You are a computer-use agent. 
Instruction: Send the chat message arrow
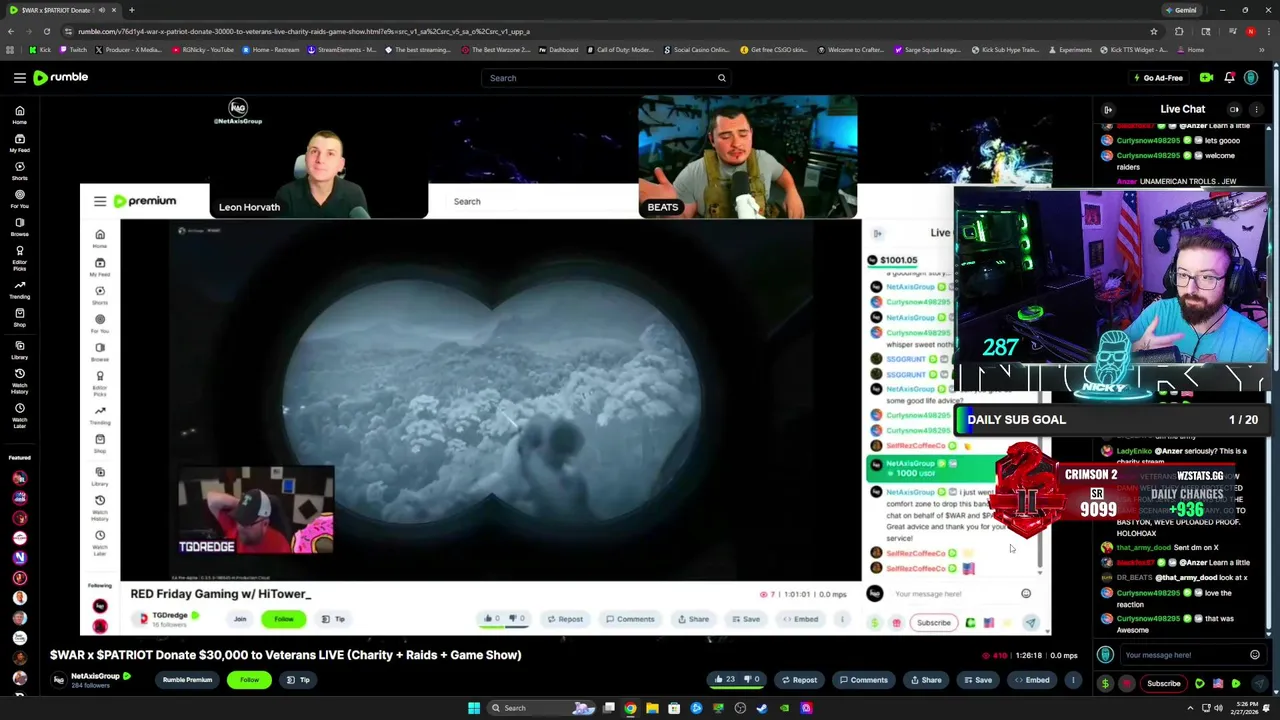click(x=1258, y=684)
